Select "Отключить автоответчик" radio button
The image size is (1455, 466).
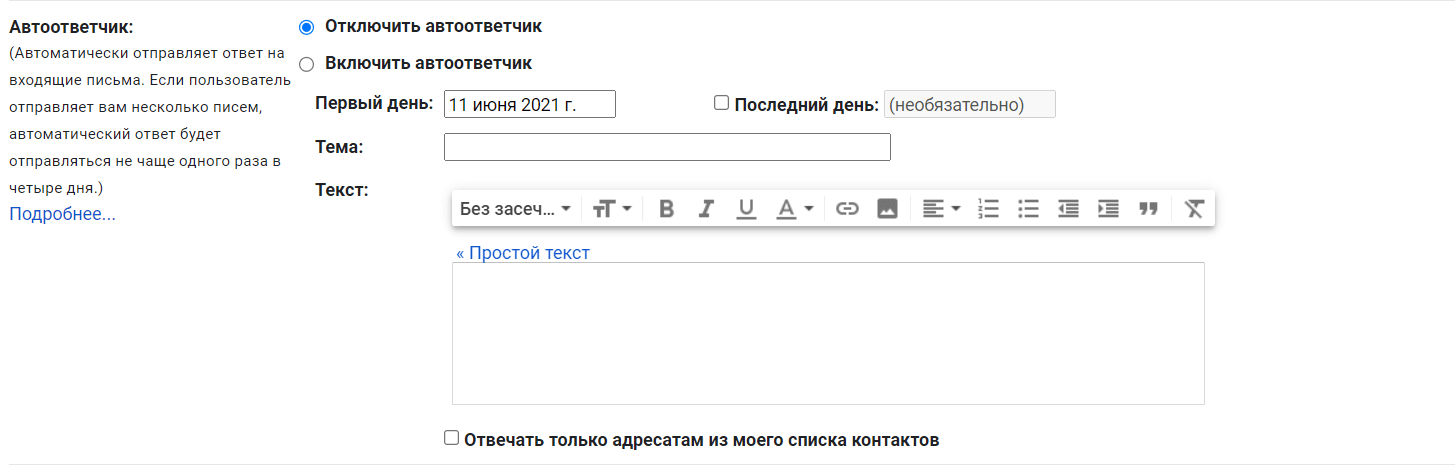[x=306, y=27]
